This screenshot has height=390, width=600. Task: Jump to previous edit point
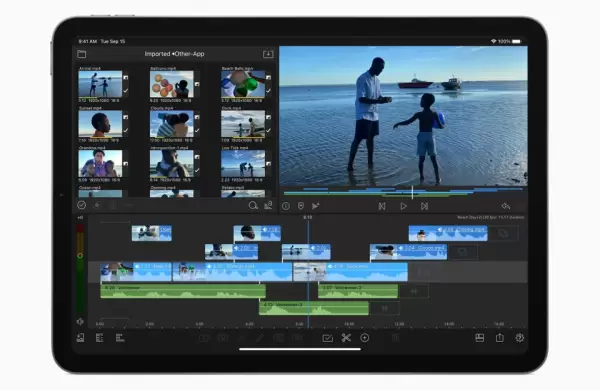pos(382,206)
